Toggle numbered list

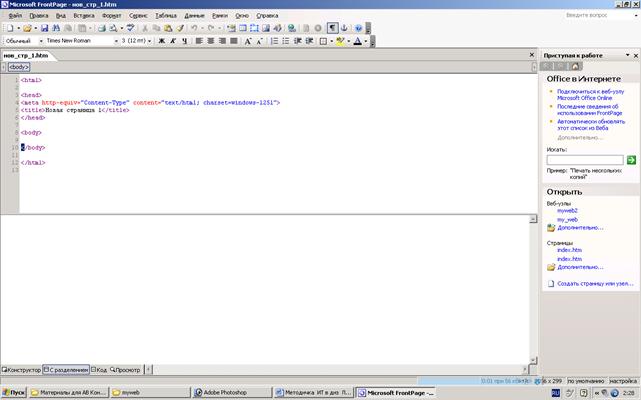[274, 41]
